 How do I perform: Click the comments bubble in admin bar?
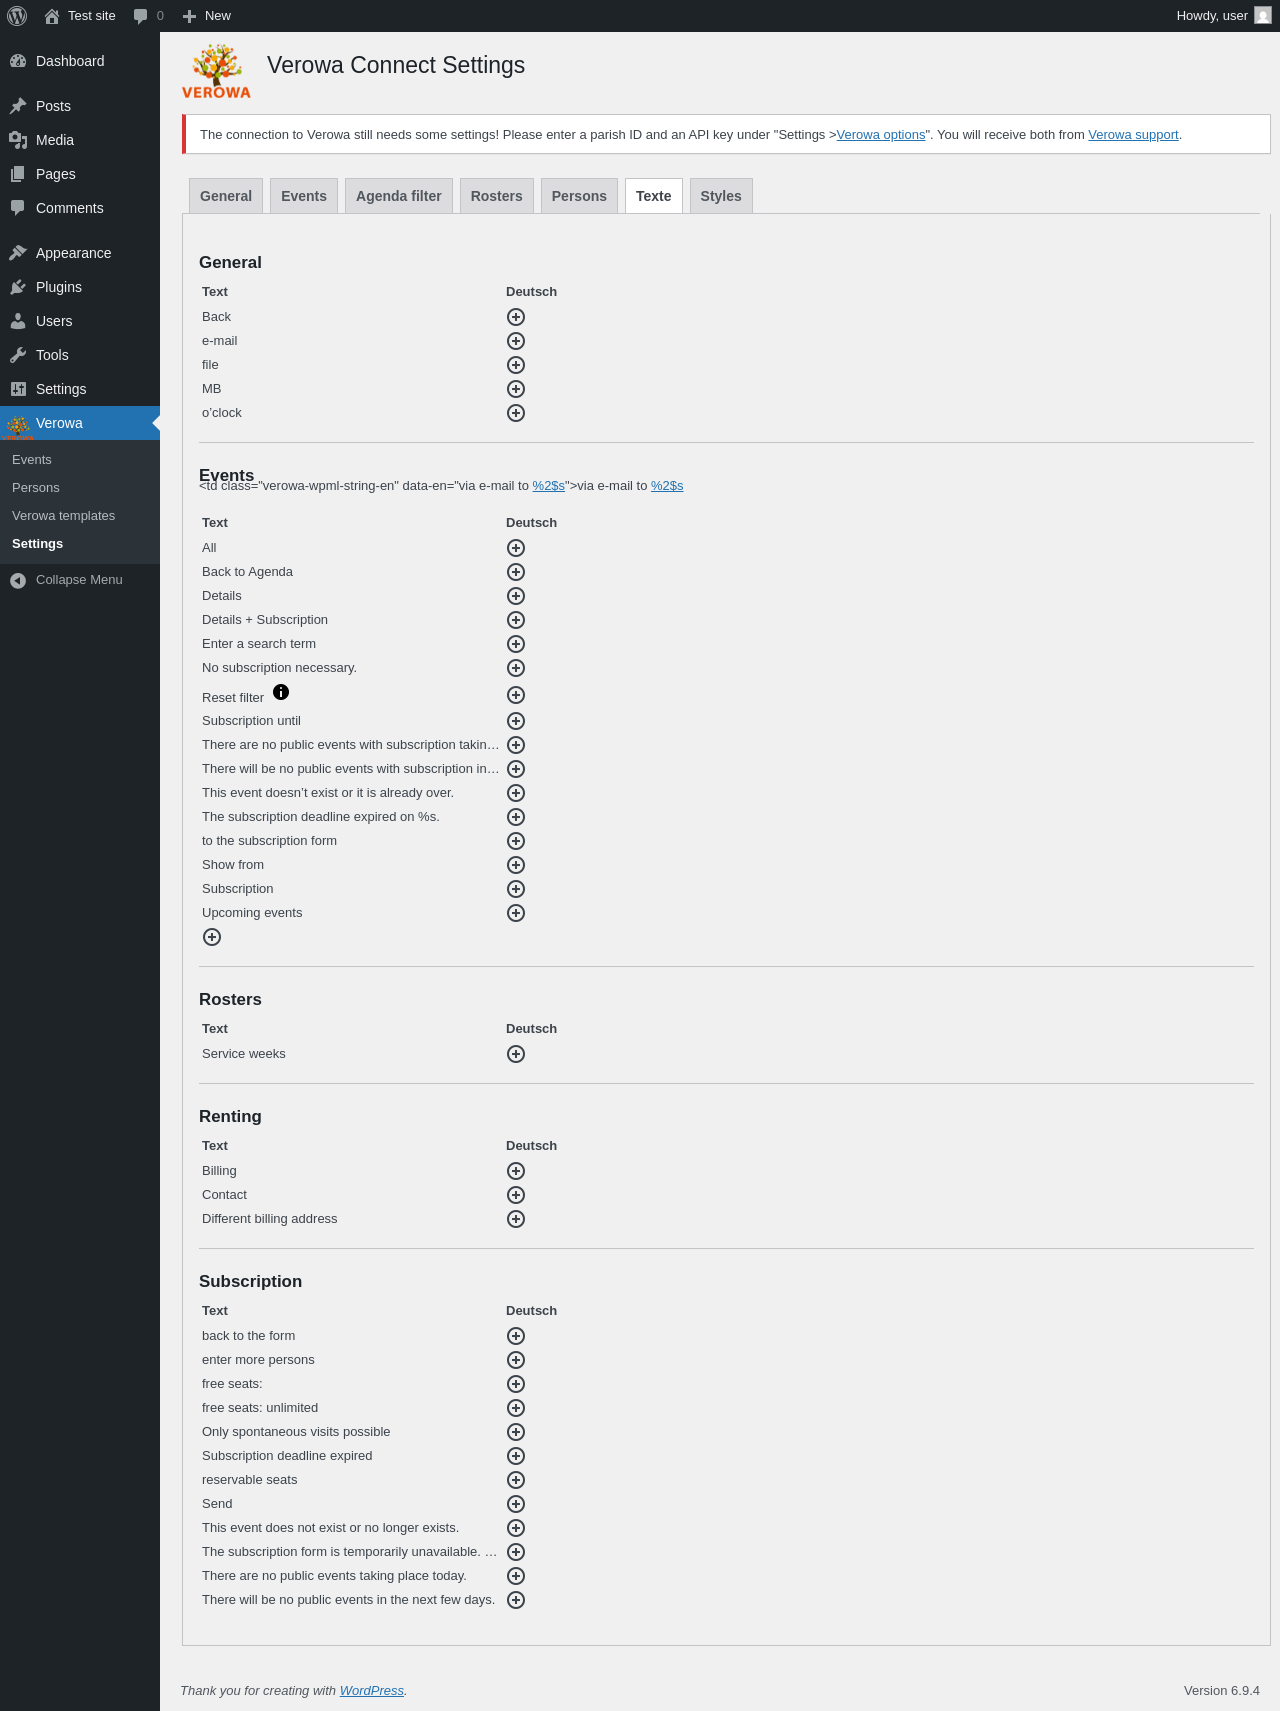[x=148, y=16]
